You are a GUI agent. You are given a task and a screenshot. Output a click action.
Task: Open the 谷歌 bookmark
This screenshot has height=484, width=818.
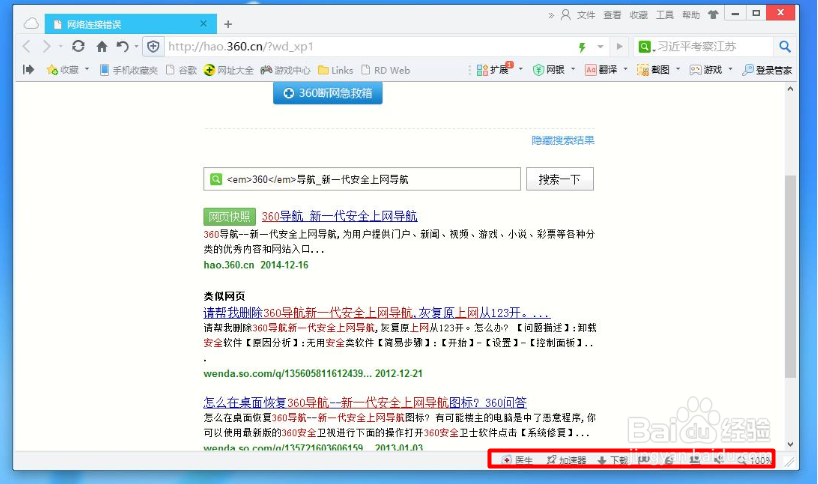[x=181, y=70]
